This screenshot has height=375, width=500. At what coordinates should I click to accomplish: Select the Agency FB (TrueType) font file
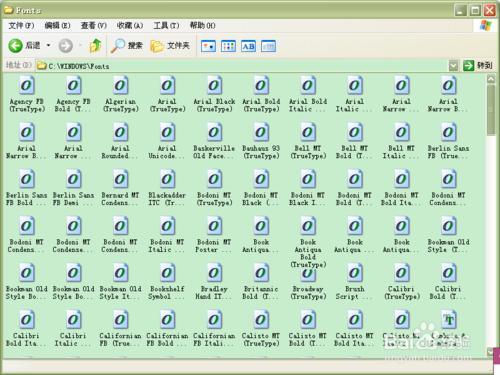(27, 94)
